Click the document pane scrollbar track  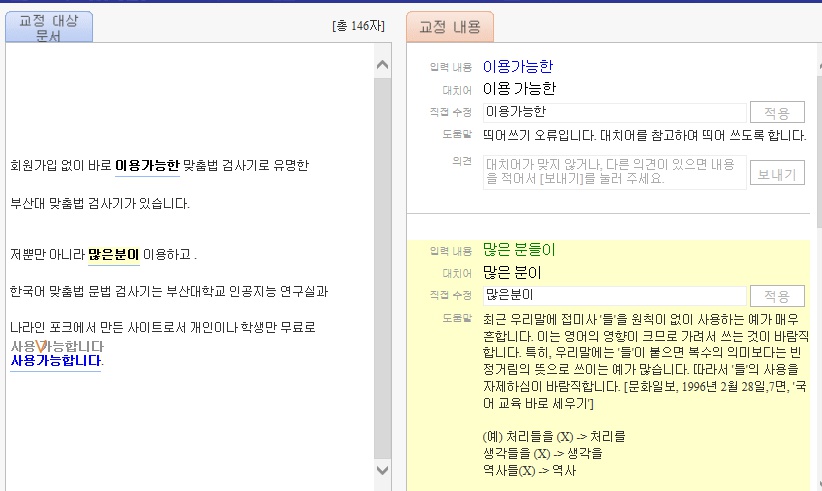pos(383,267)
